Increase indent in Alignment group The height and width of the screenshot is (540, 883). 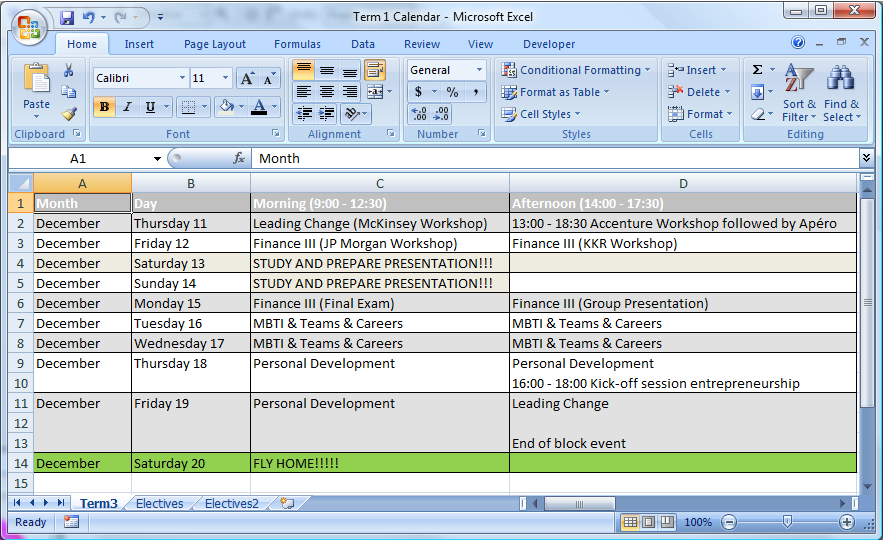327,114
